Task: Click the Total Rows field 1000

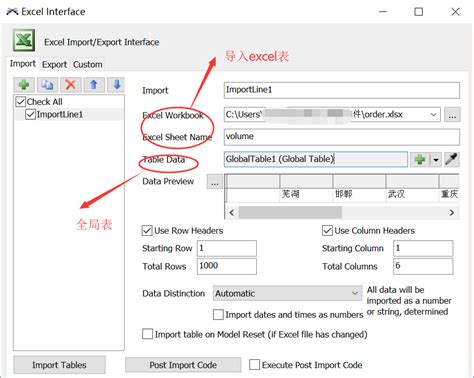Action: (227, 266)
